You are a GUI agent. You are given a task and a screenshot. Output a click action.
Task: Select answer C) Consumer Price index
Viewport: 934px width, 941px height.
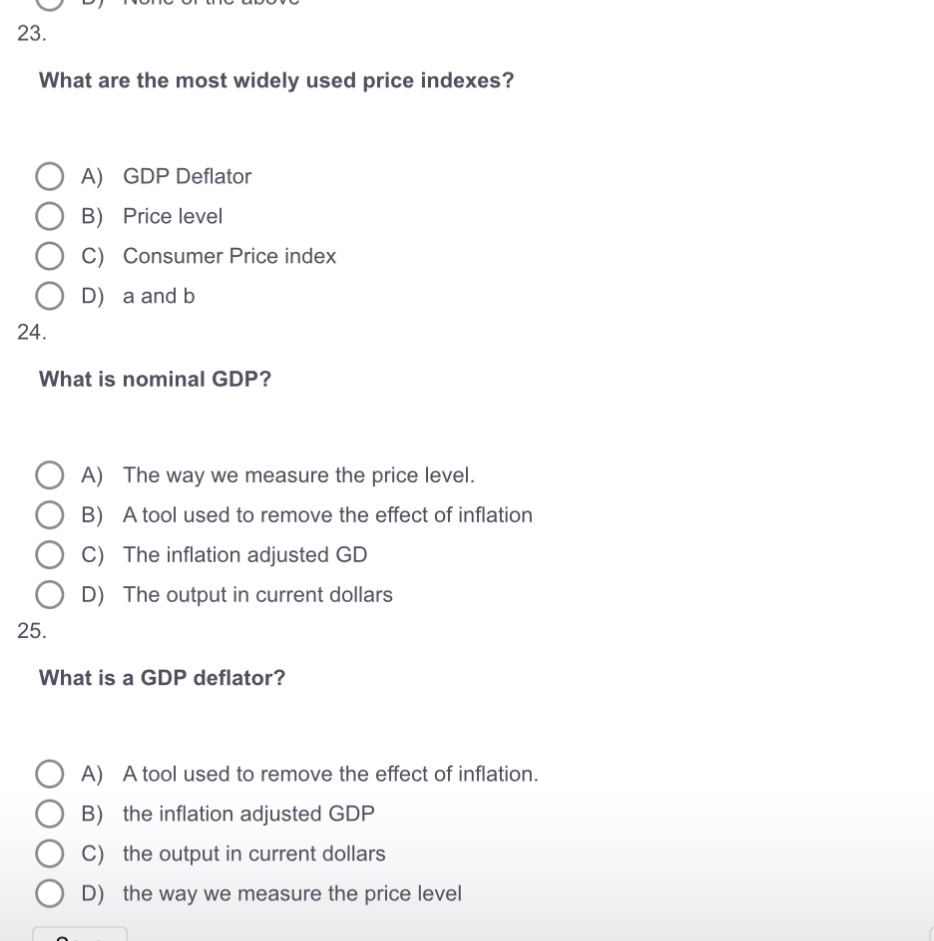click(x=49, y=256)
